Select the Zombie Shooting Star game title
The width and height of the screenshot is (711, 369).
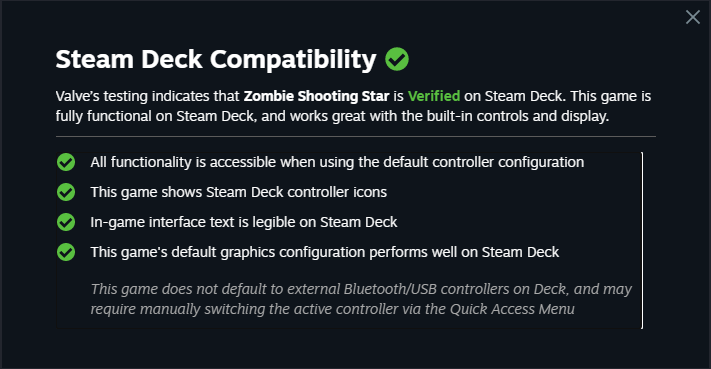pyautogui.click(x=317, y=96)
